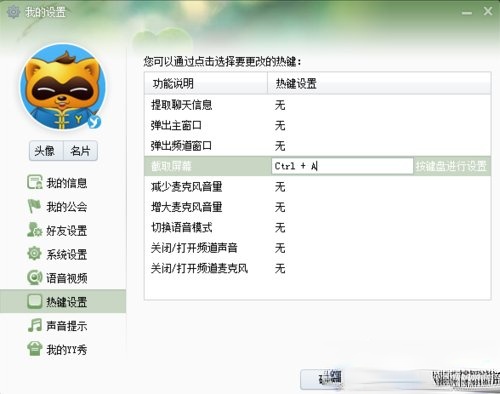Select the 截取屏幕 row label
500x394 pixels.
tap(171, 166)
